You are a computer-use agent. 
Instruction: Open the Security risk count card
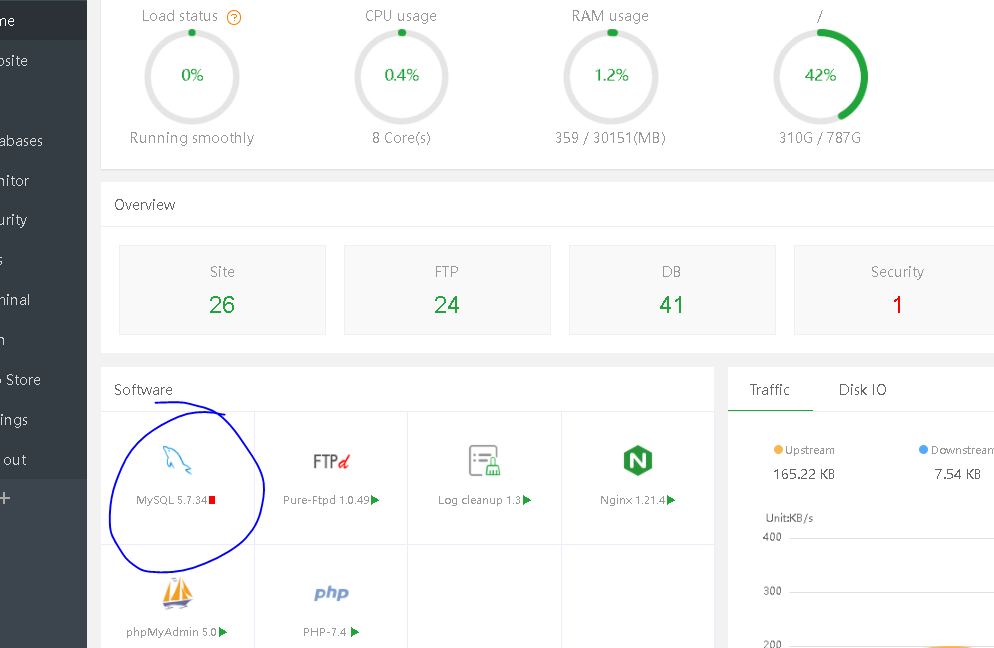896,290
